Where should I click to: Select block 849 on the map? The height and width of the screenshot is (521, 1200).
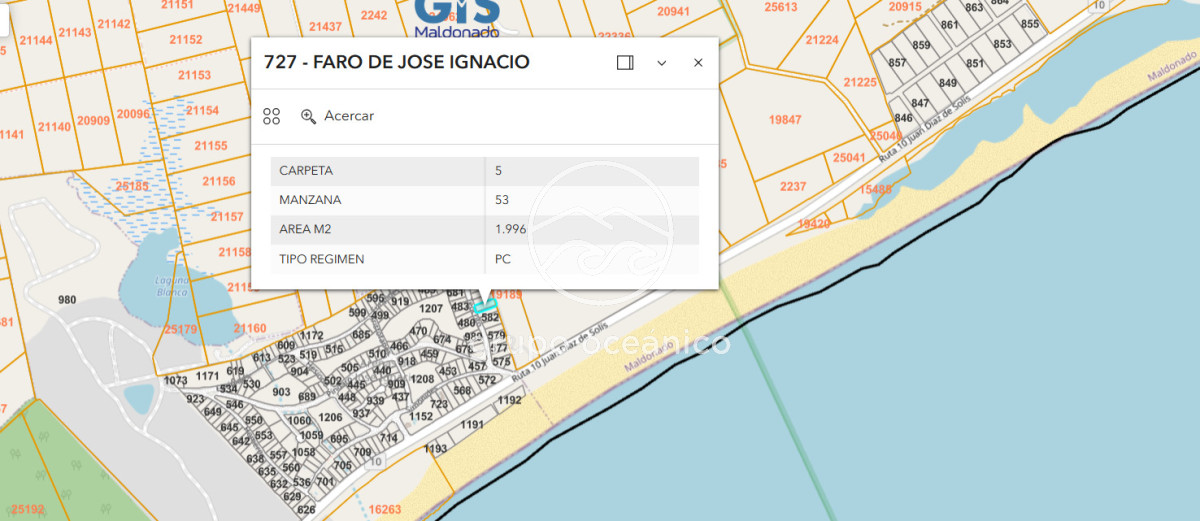coord(948,83)
